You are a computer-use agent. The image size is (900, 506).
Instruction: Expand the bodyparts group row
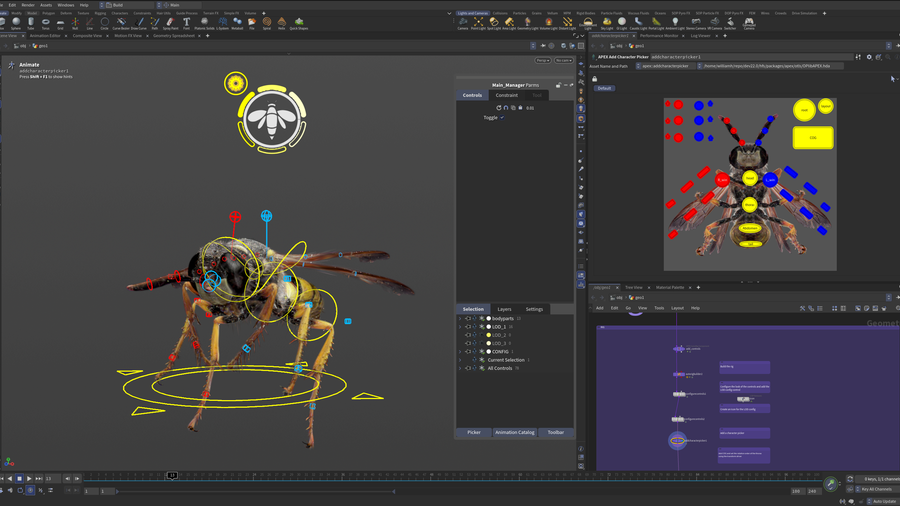tap(460, 318)
